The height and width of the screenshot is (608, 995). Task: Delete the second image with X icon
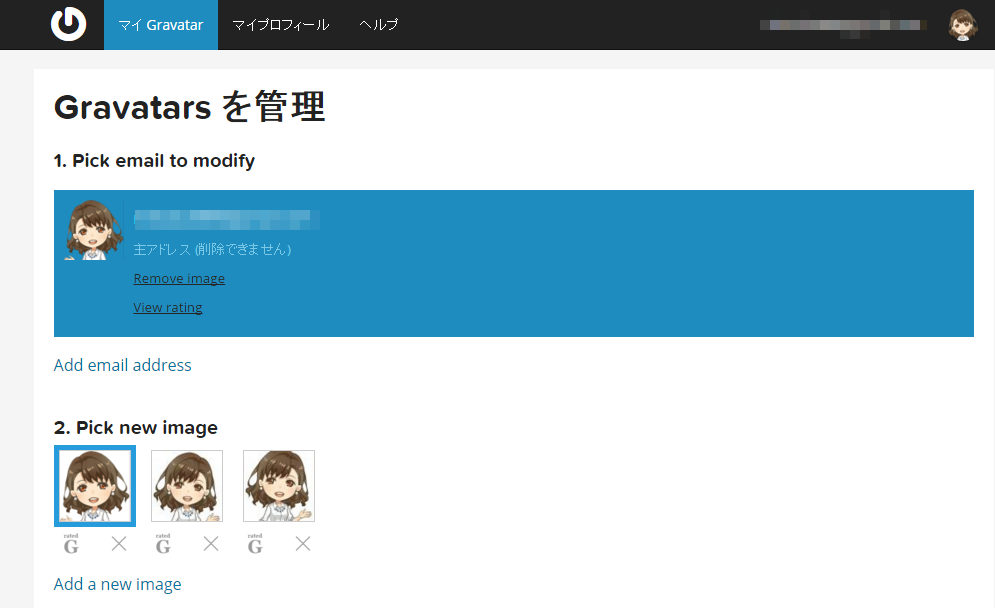coord(211,544)
